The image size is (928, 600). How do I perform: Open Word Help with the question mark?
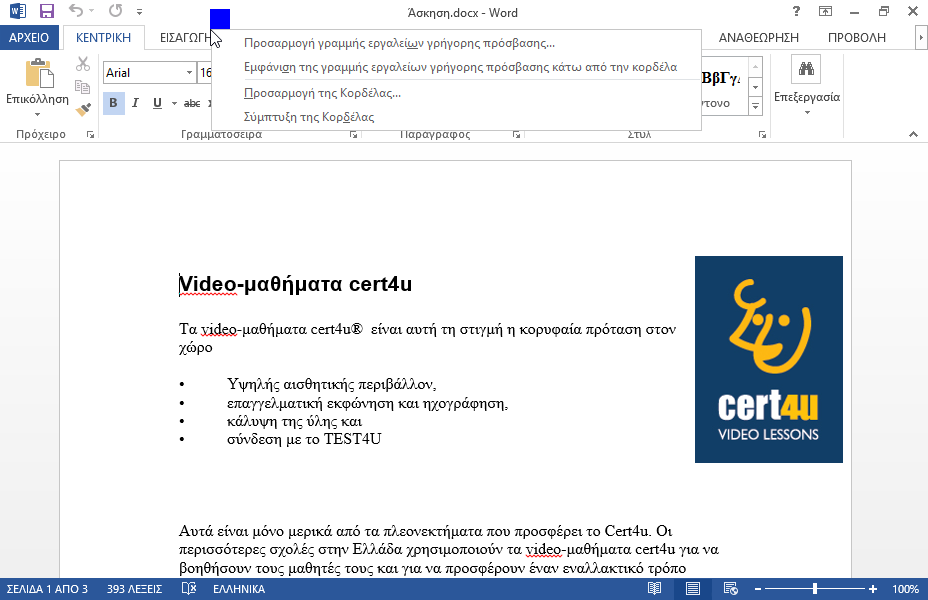pyautogui.click(x=796, y=11)
